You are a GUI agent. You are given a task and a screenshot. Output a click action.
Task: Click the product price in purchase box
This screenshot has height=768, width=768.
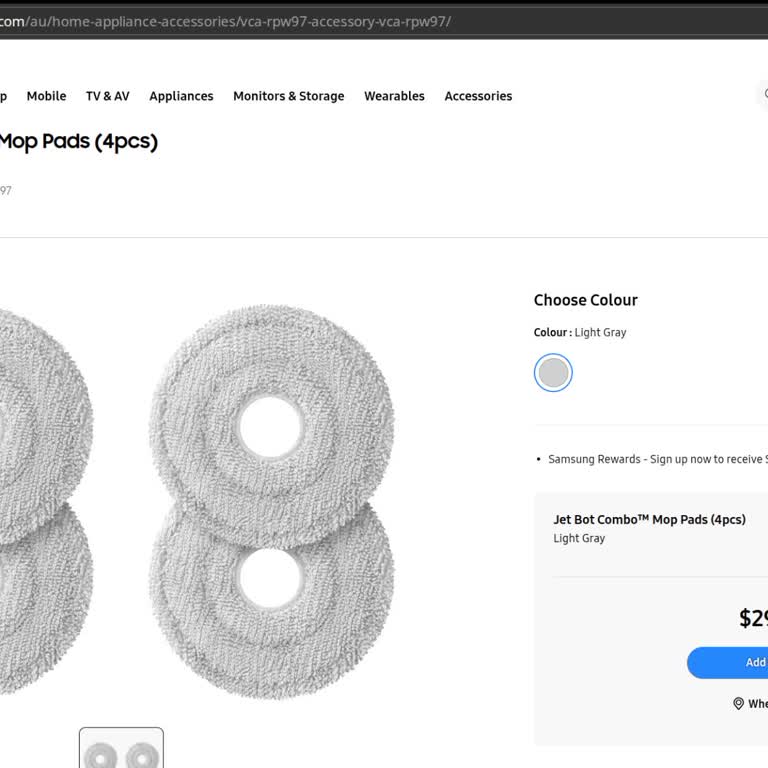[x=753, y=618]
